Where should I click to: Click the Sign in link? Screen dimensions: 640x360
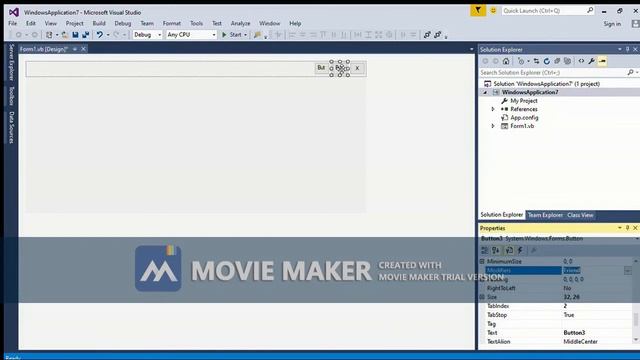(612, 24)
